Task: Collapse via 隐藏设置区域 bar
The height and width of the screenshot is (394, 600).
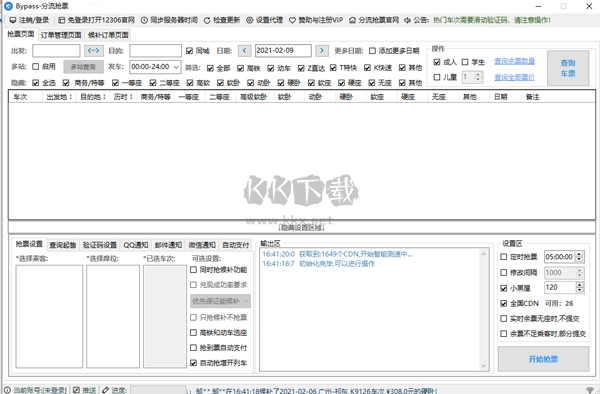Action: tap(302, 228)
